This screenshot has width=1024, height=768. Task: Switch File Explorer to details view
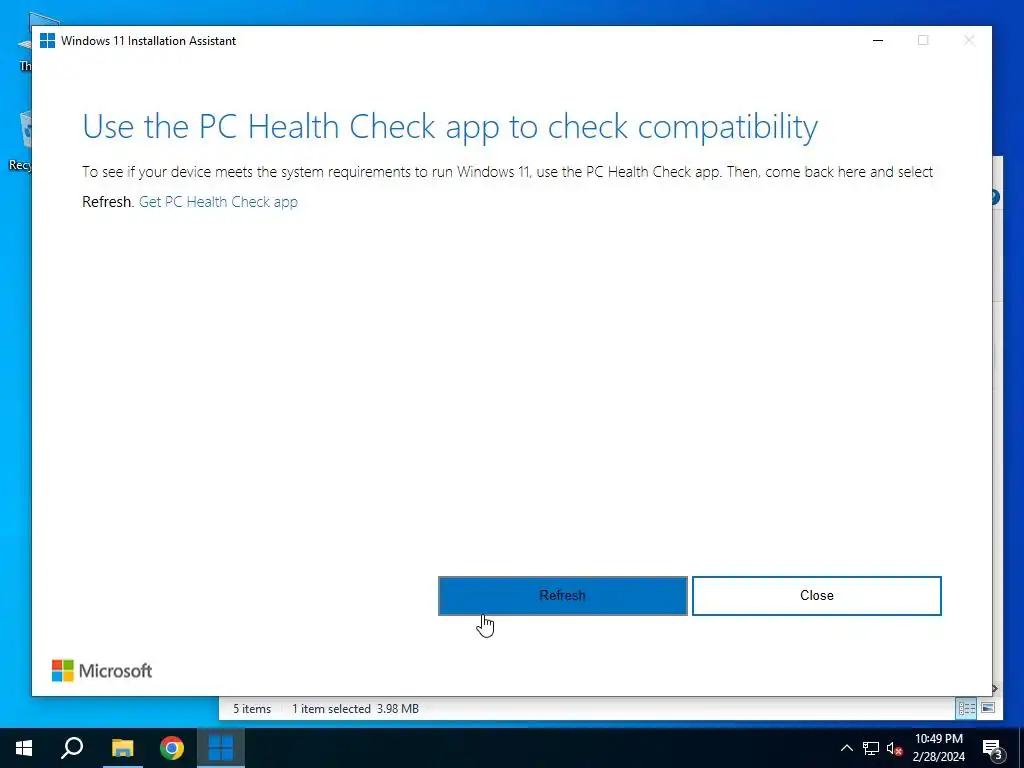click(967, 708)
